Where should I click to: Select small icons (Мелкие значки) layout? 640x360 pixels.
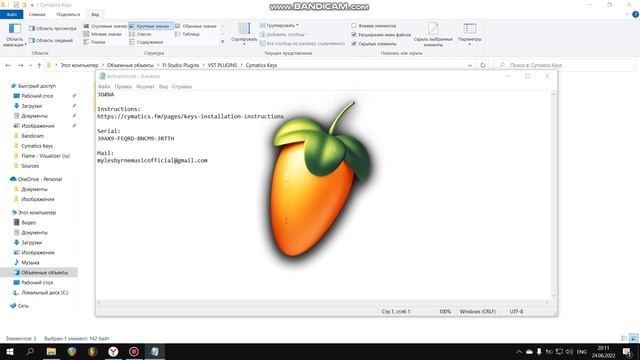[103, 34]
